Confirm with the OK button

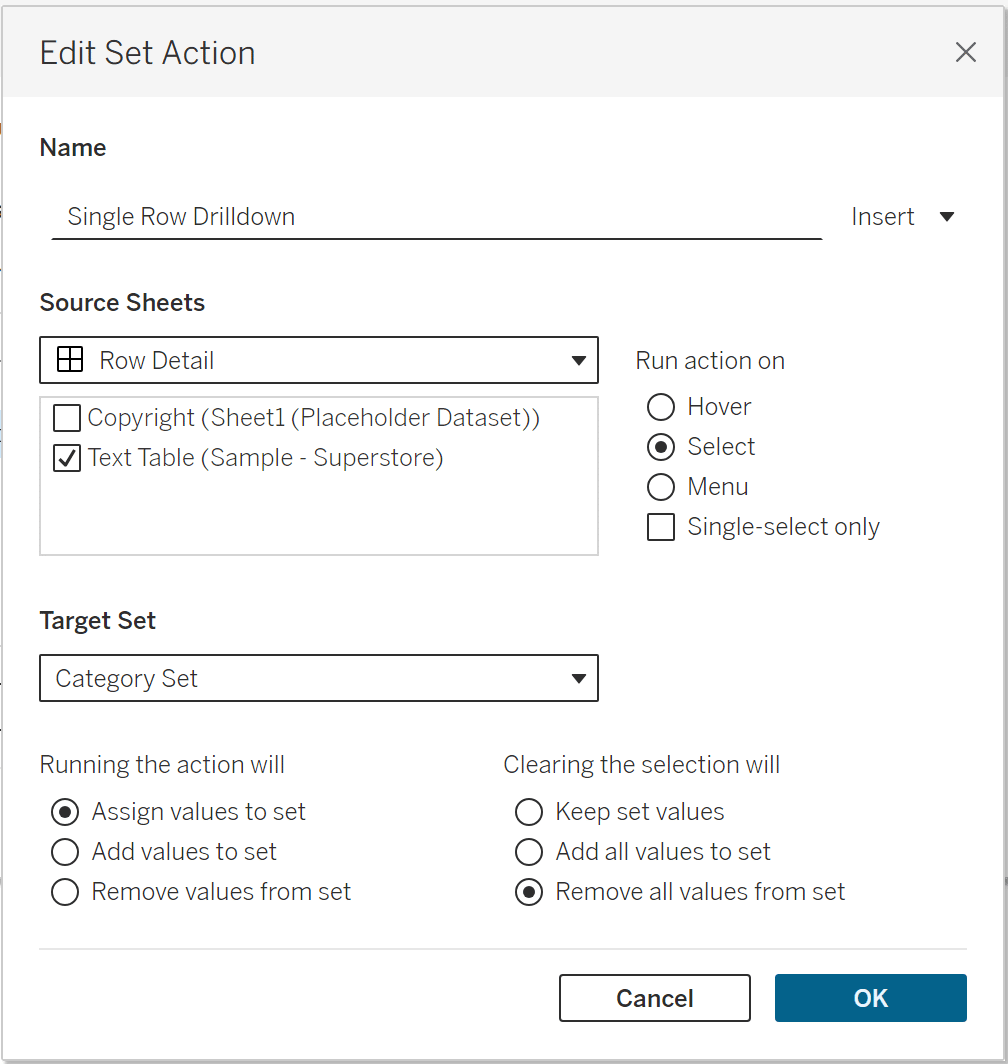click(870, 998)
